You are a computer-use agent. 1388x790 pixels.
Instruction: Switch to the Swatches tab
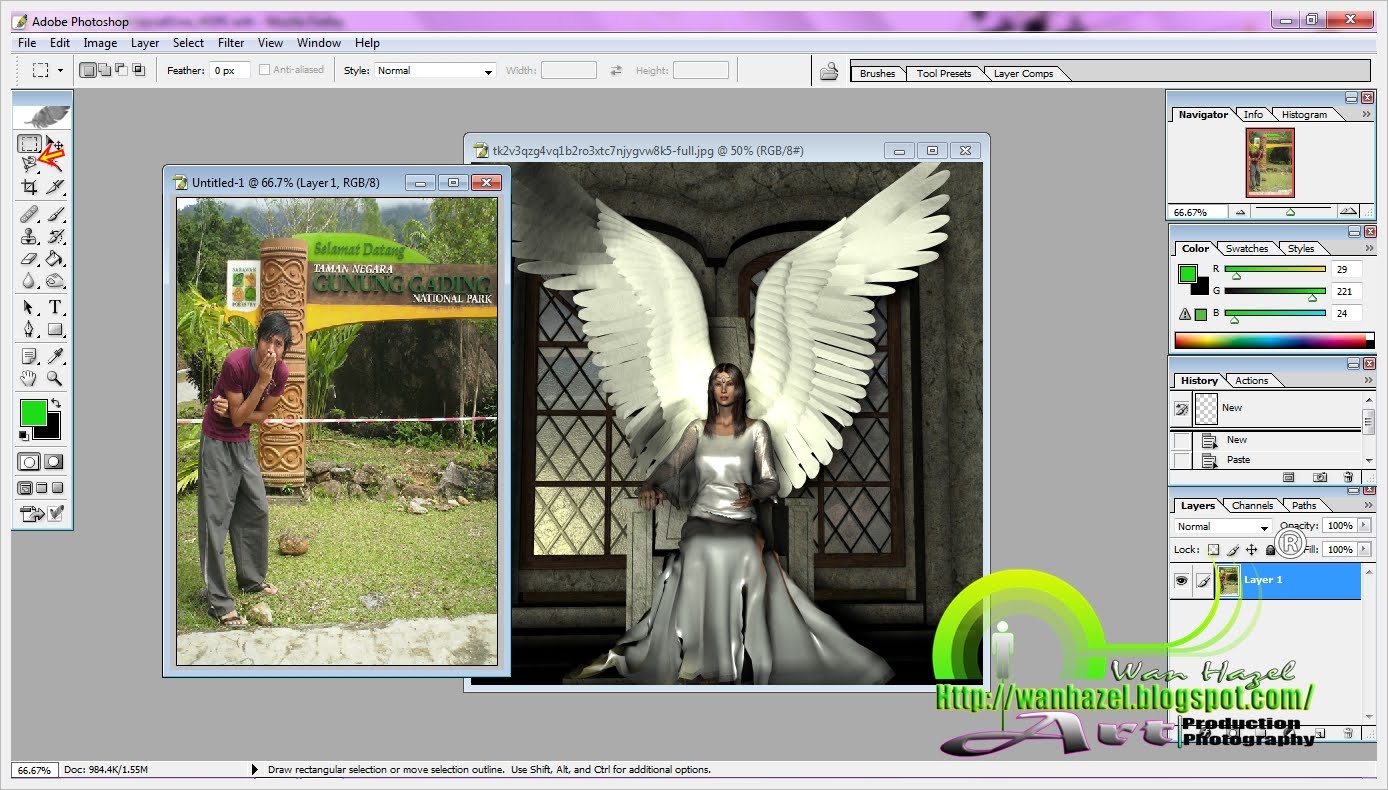tap(1246, 248)
